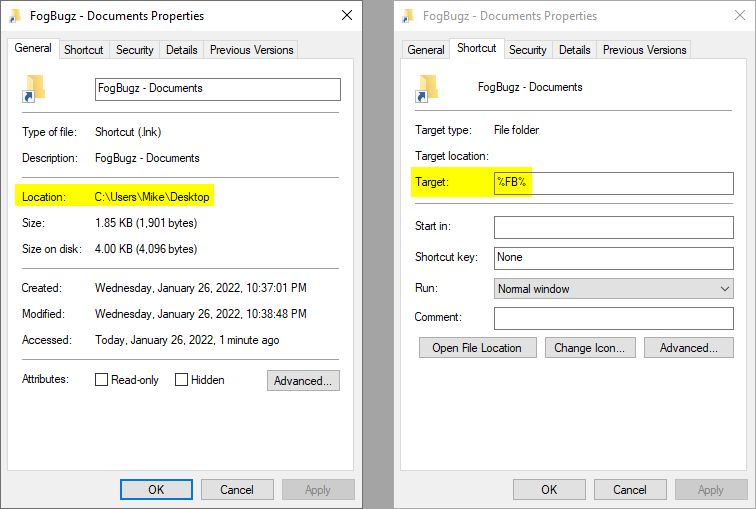
Task: Click the location path C:\Users\Mike\Desktop
Action: tap(152, 197)
